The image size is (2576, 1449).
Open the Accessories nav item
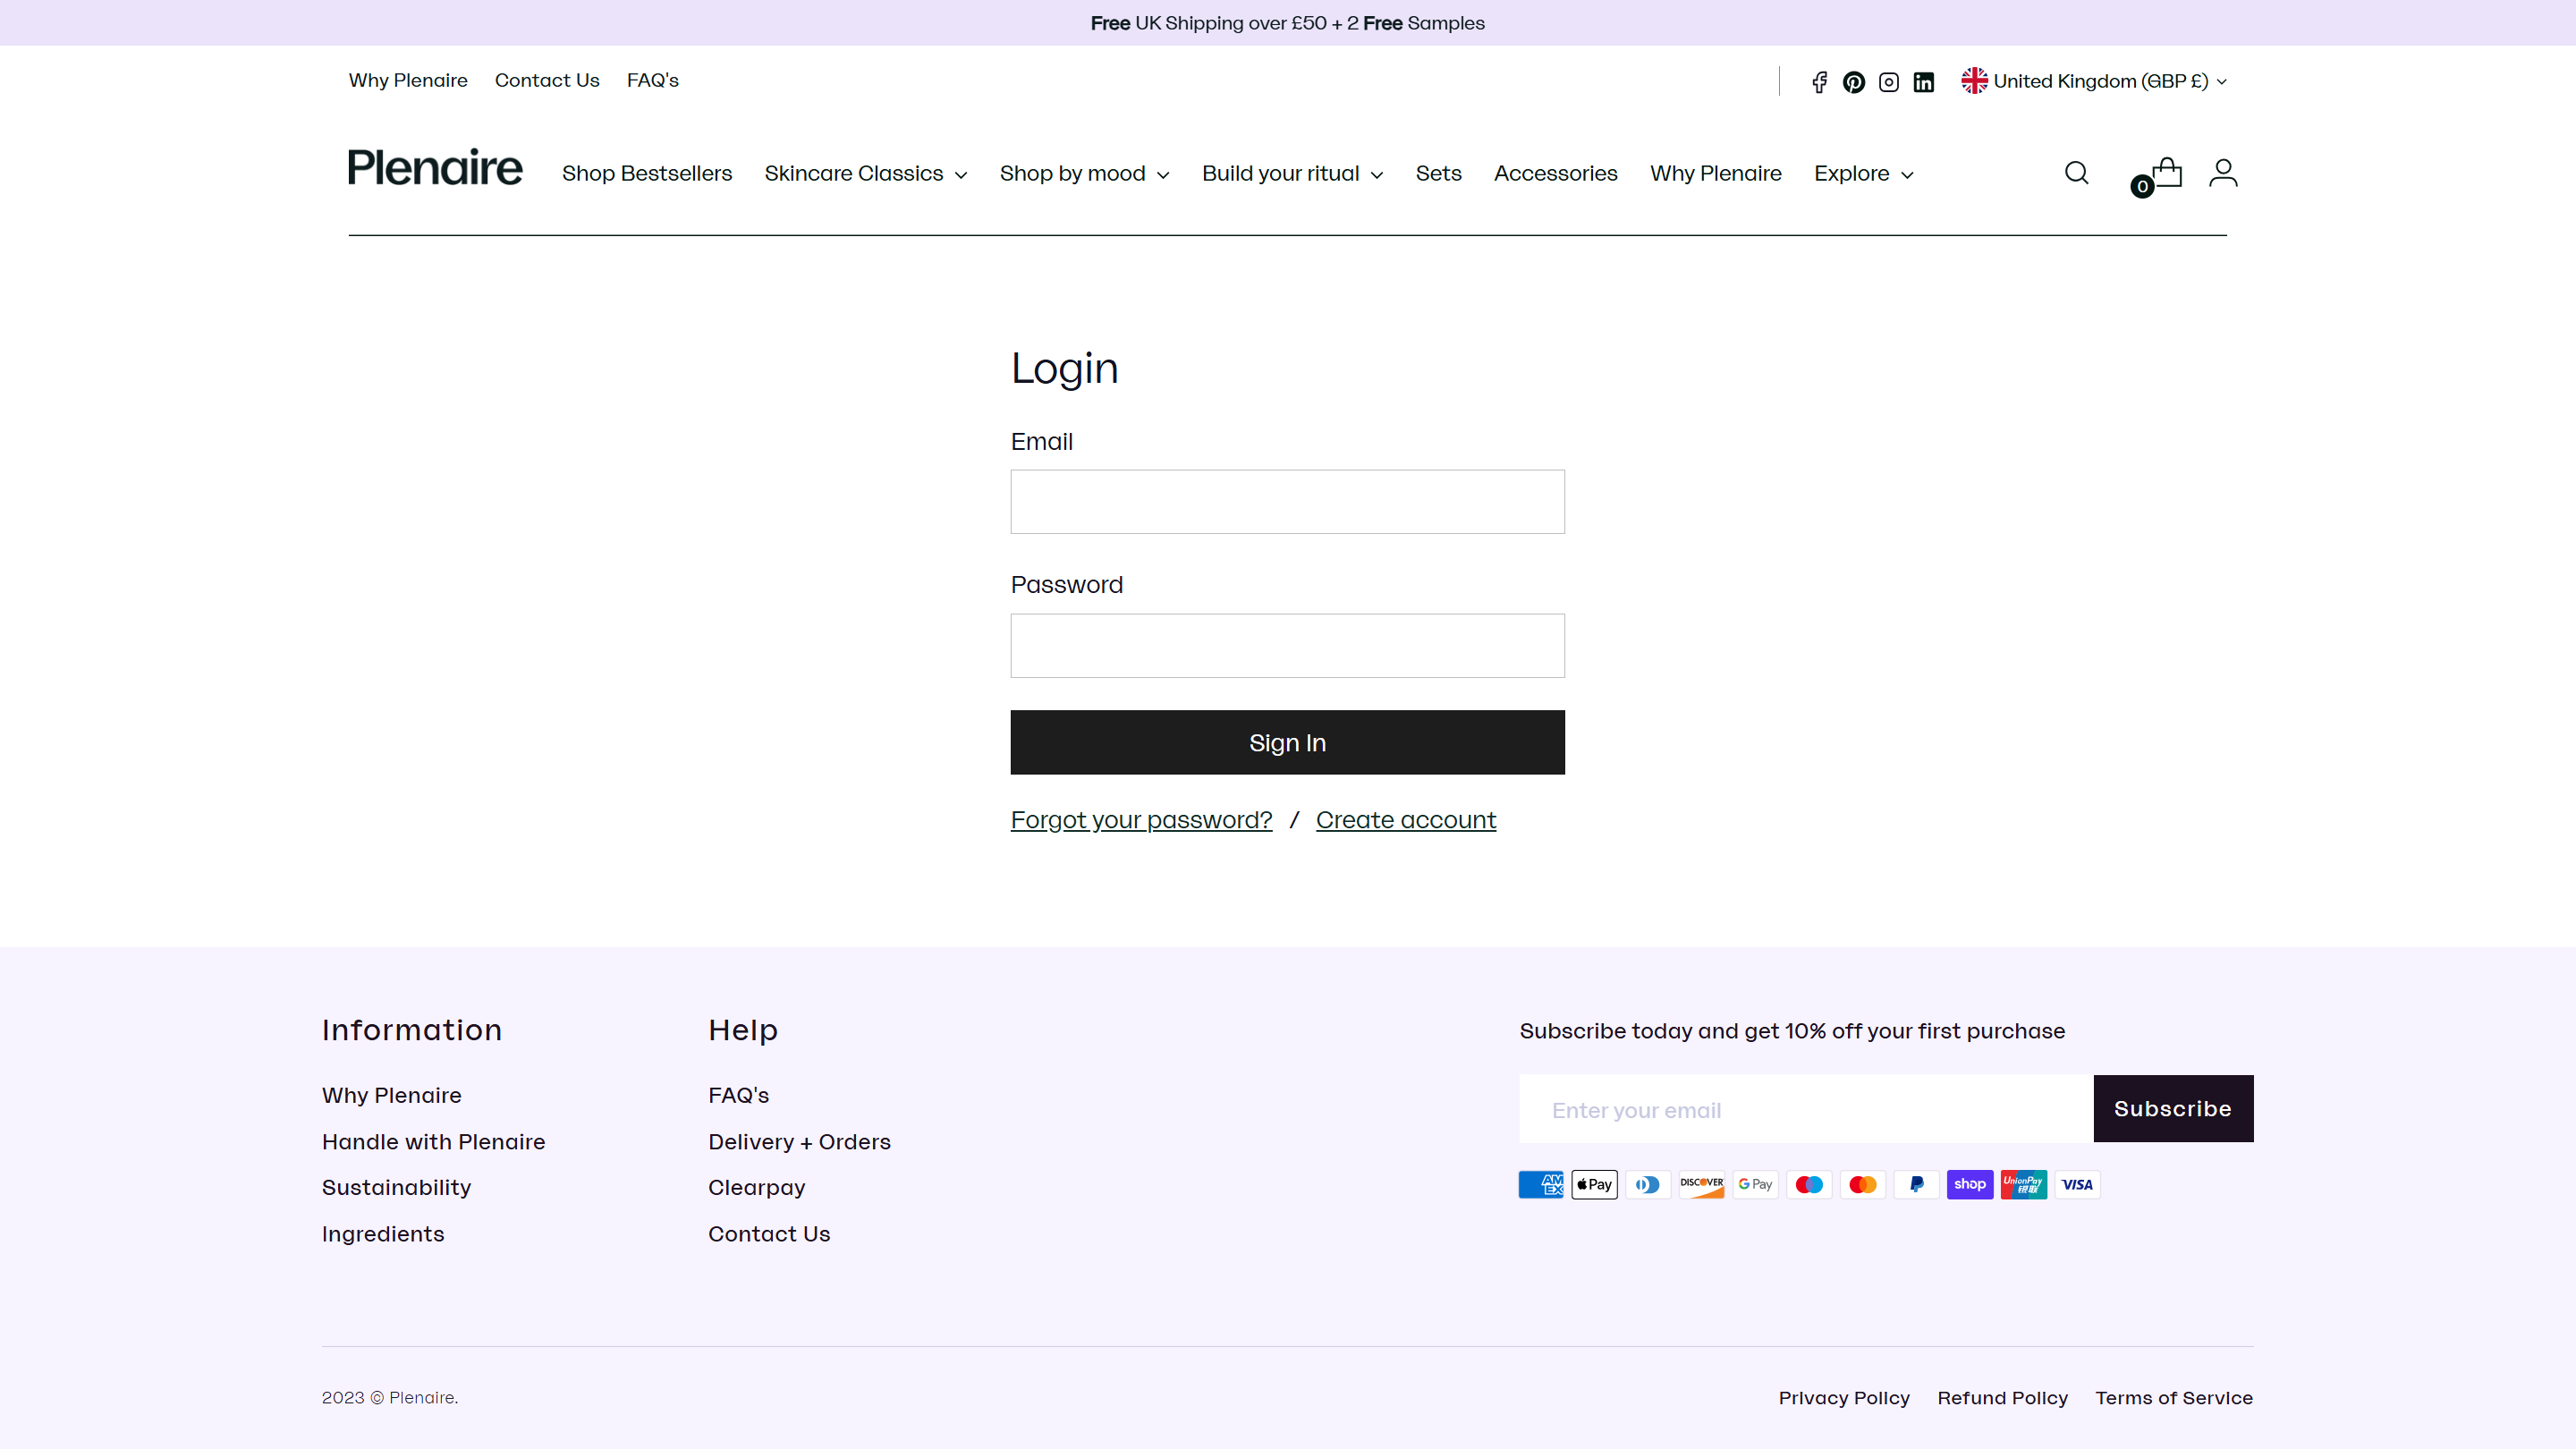pos(1555,173)
